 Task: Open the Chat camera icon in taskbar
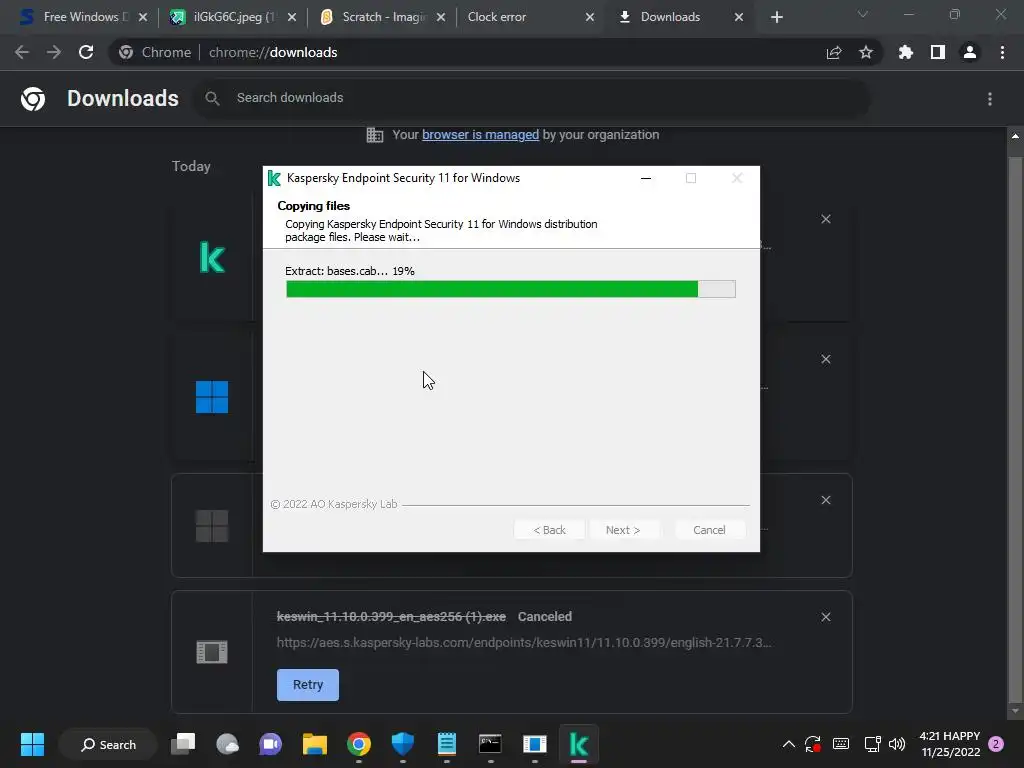pyautogui.click(x=270, y=744)
